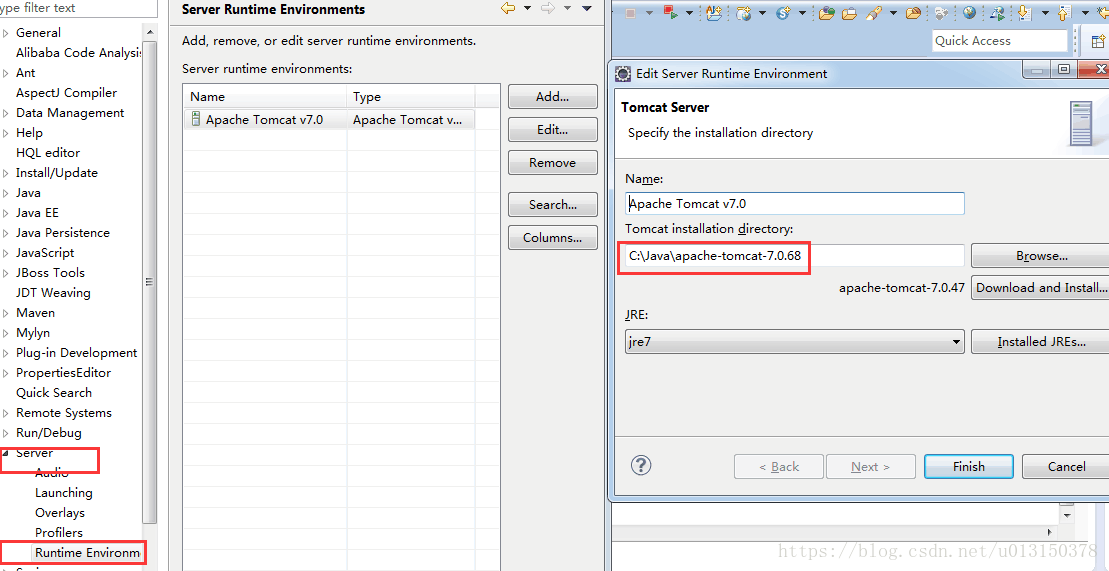Click the red run-stop launch toolbar icon
Viewport: 1109px width, 571px height.
pos(671,13)
